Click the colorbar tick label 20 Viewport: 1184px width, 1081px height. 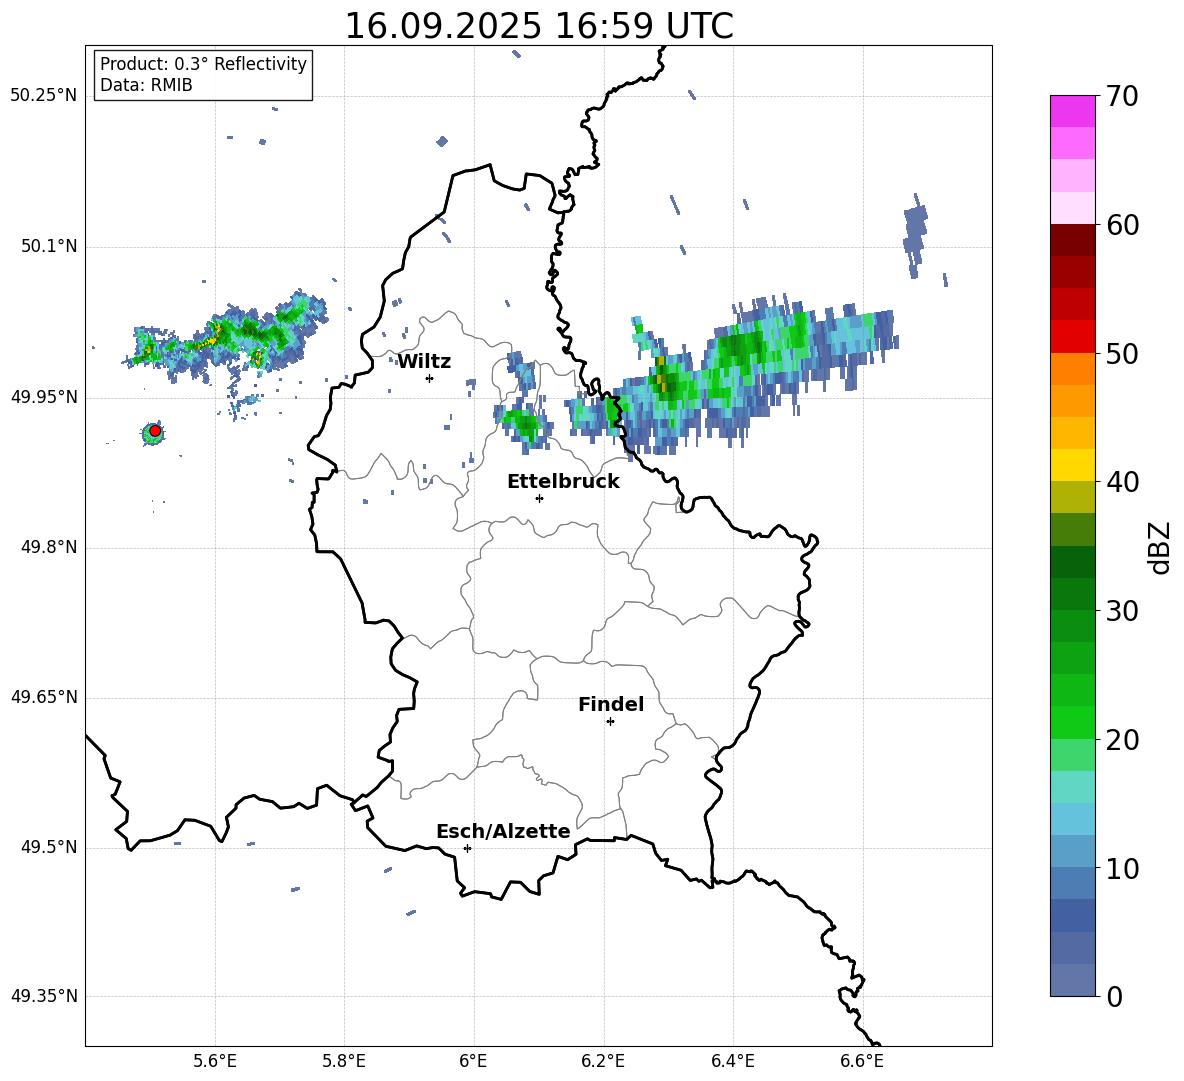point(1122,740)
